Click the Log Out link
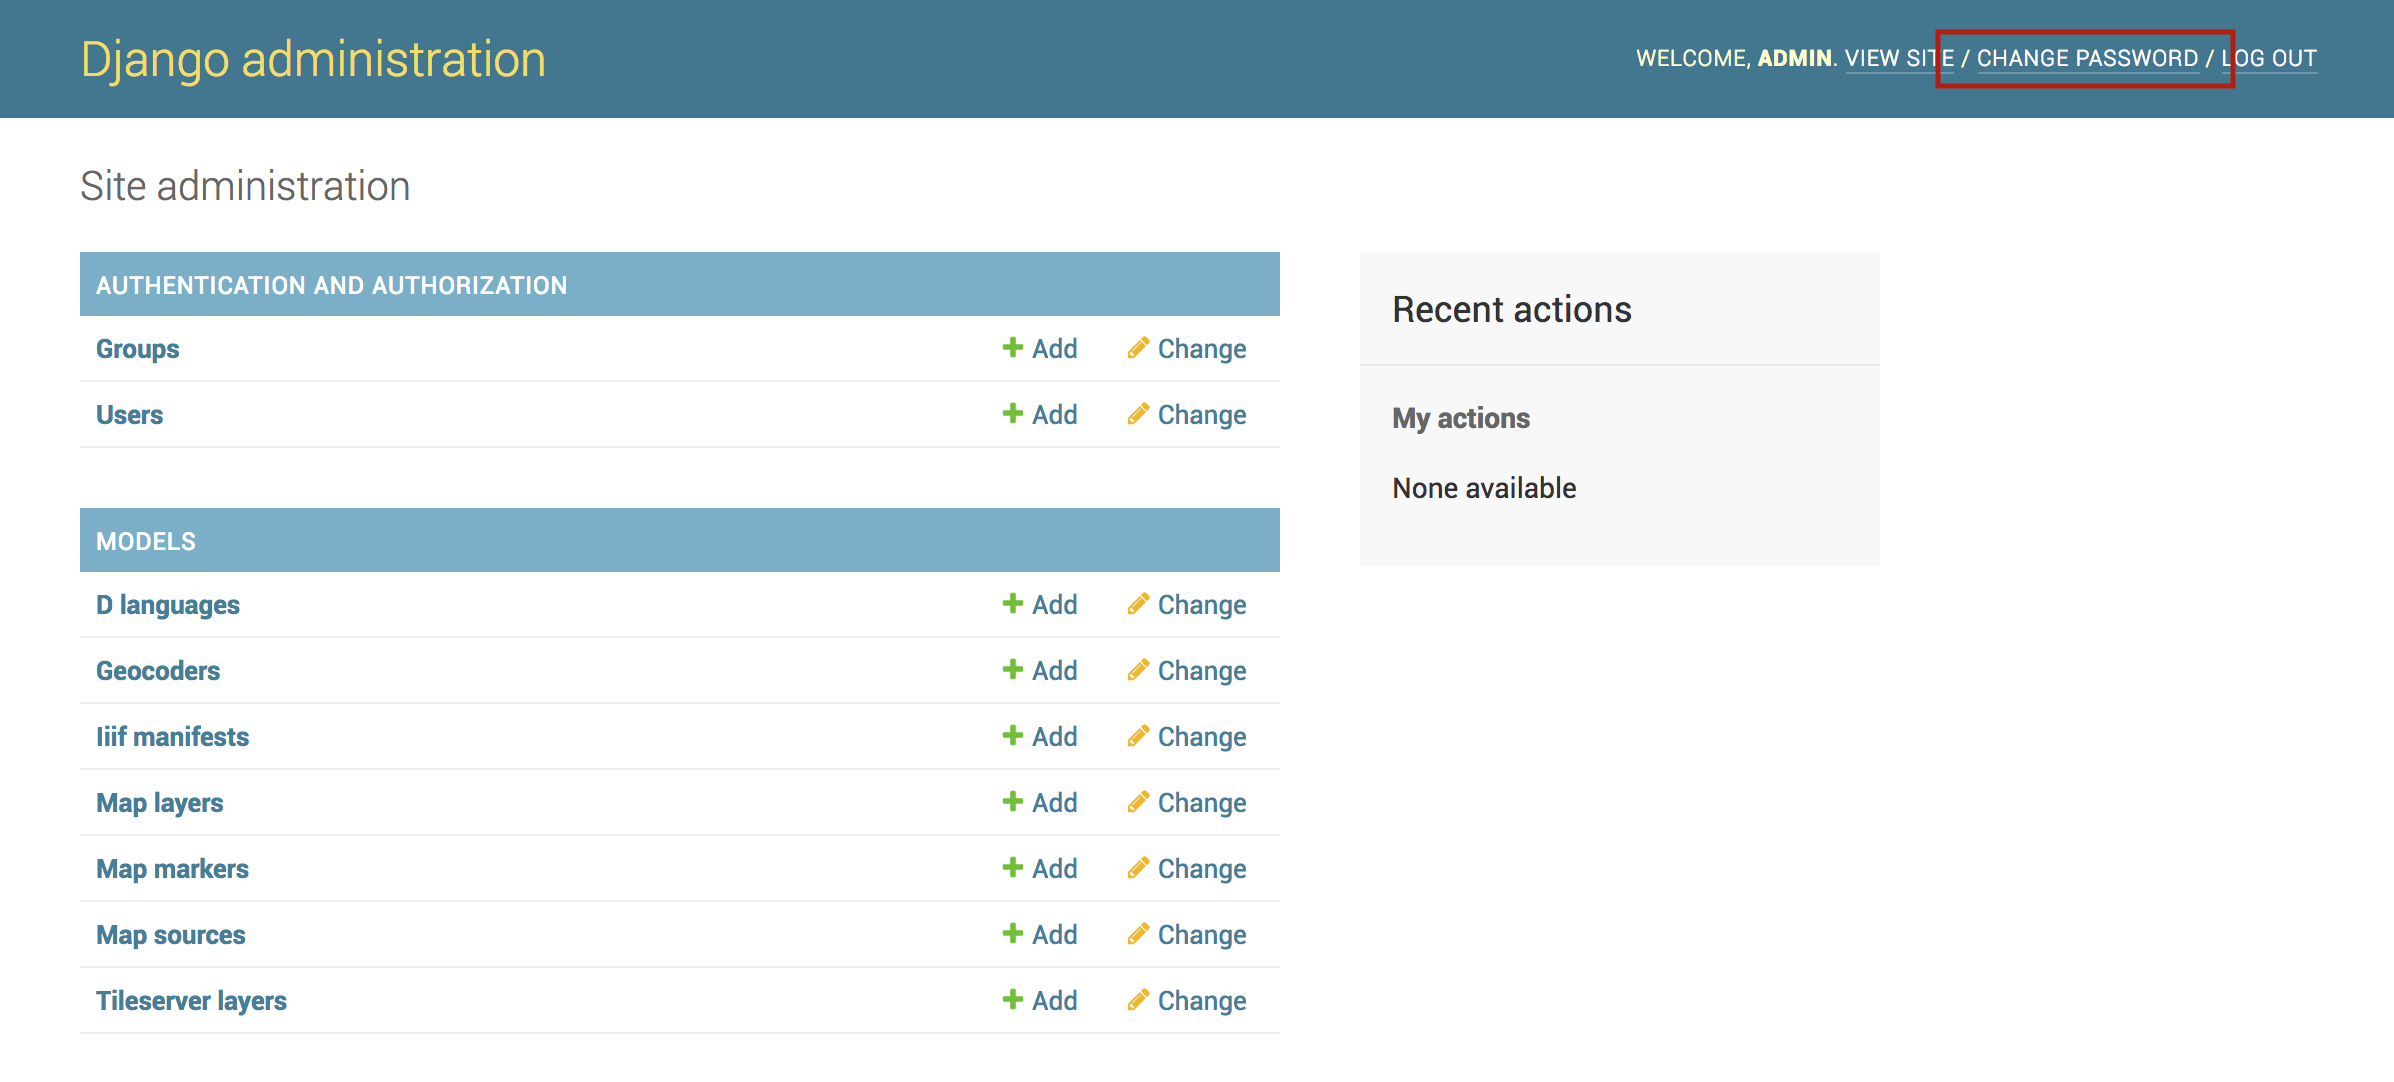 2269,58
